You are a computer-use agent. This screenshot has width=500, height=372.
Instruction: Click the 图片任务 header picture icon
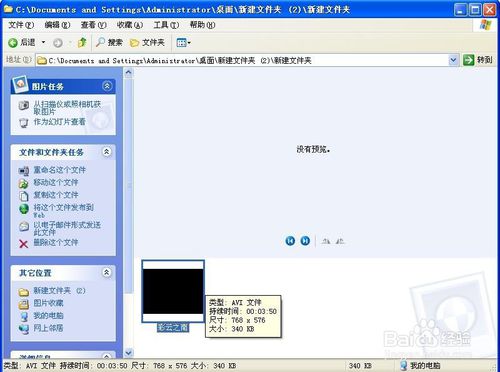click(20, 83)
